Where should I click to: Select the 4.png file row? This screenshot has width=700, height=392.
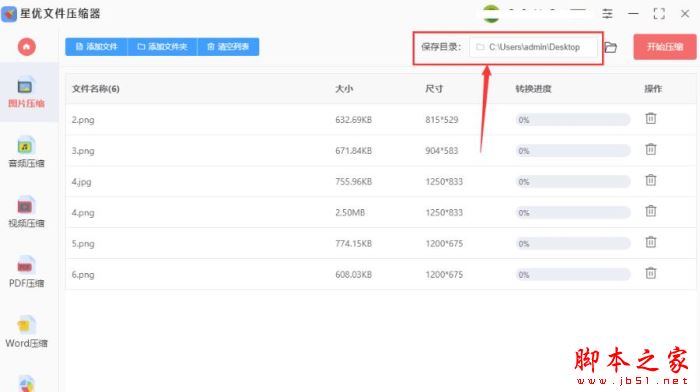380,213
